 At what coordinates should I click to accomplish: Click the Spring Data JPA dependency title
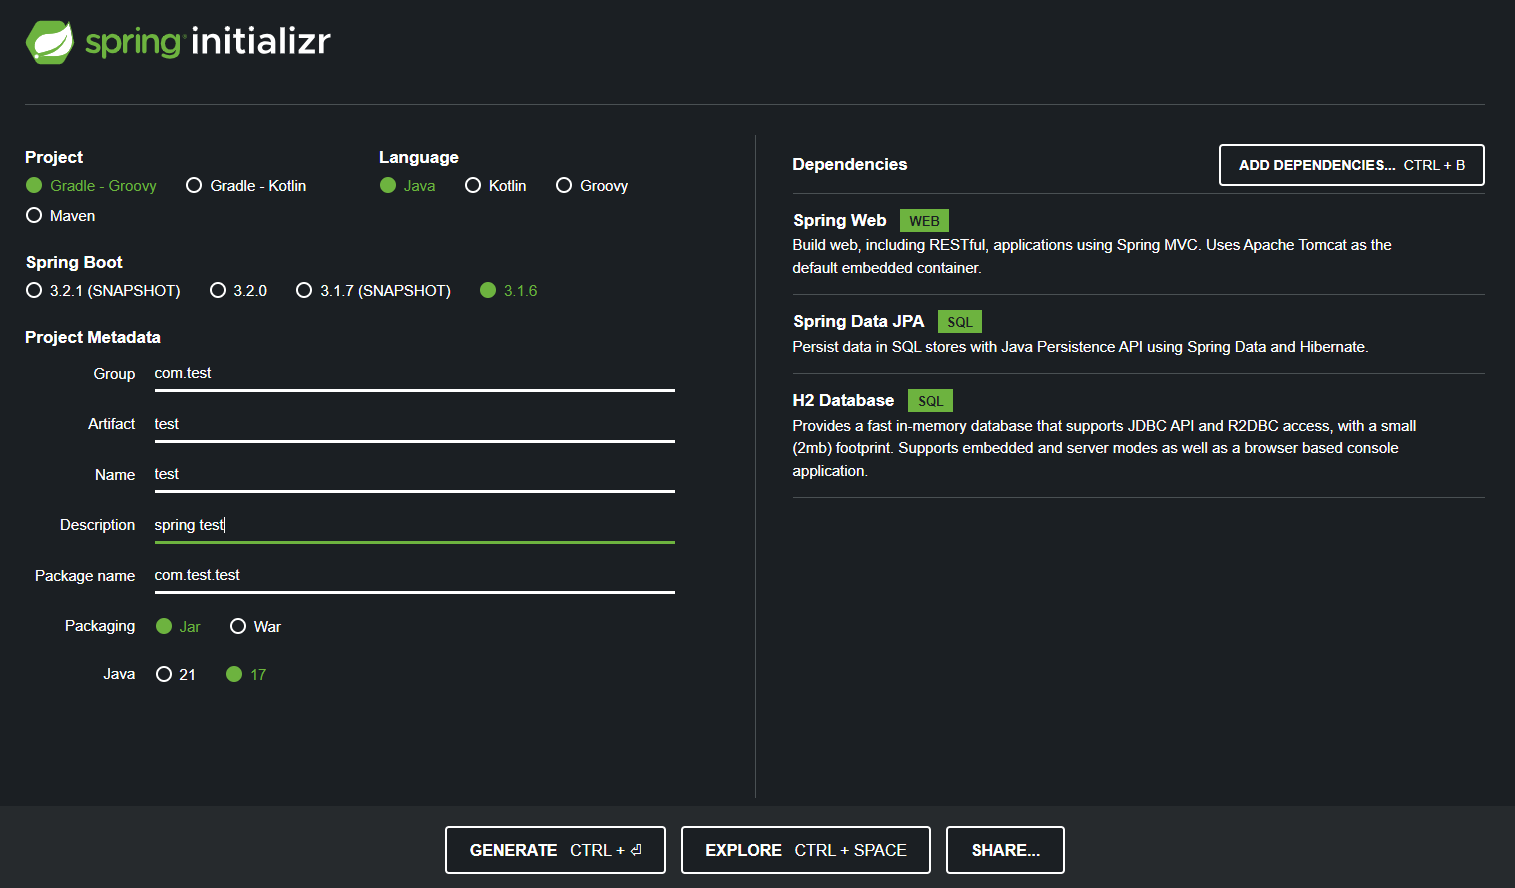pos(858,322)
